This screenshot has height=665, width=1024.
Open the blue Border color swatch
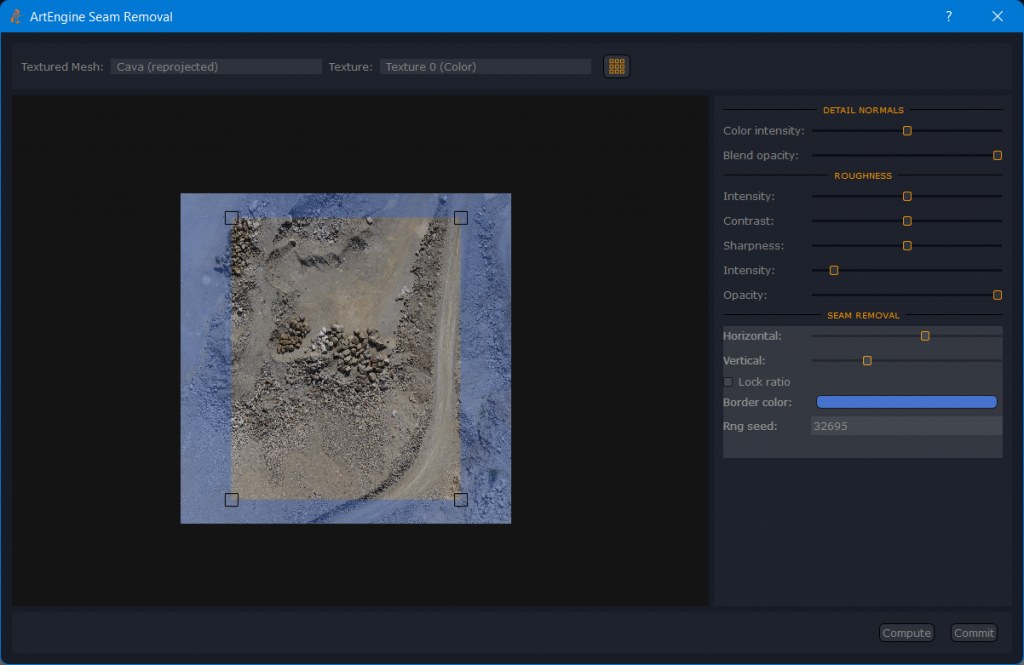tap(906, 401)
